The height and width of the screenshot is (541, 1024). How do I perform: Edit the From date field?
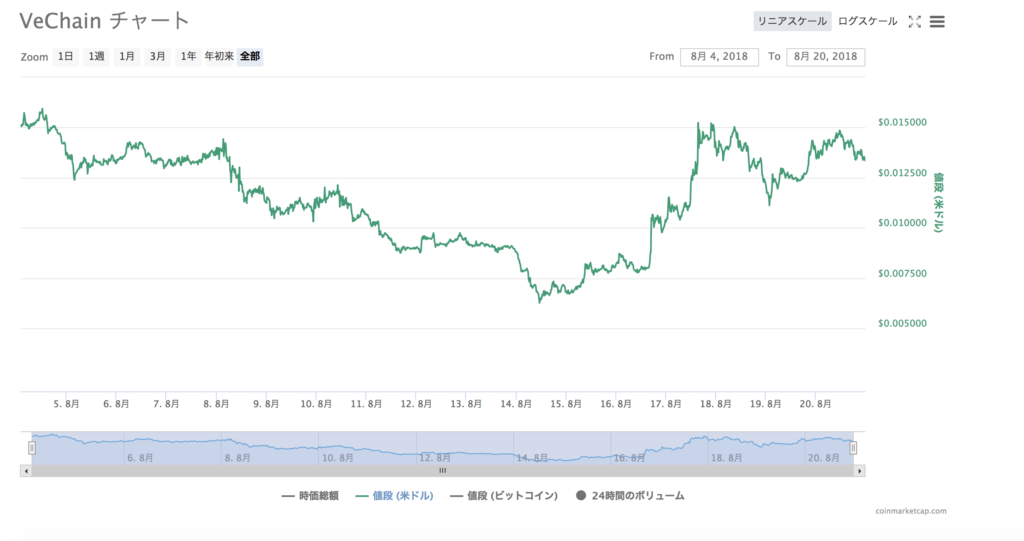click(x=719, y=57)
